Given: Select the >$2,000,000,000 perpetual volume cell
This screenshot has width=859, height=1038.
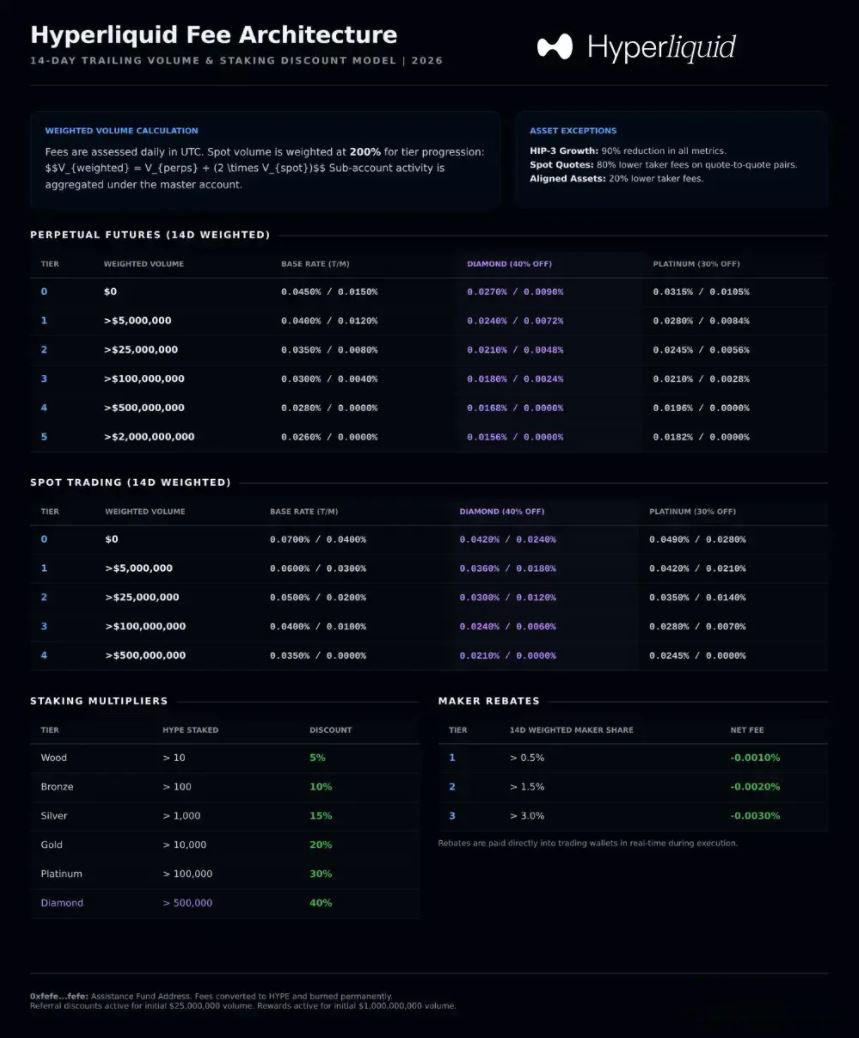Looking at the screenshot, I should click(x=149, y=437).
